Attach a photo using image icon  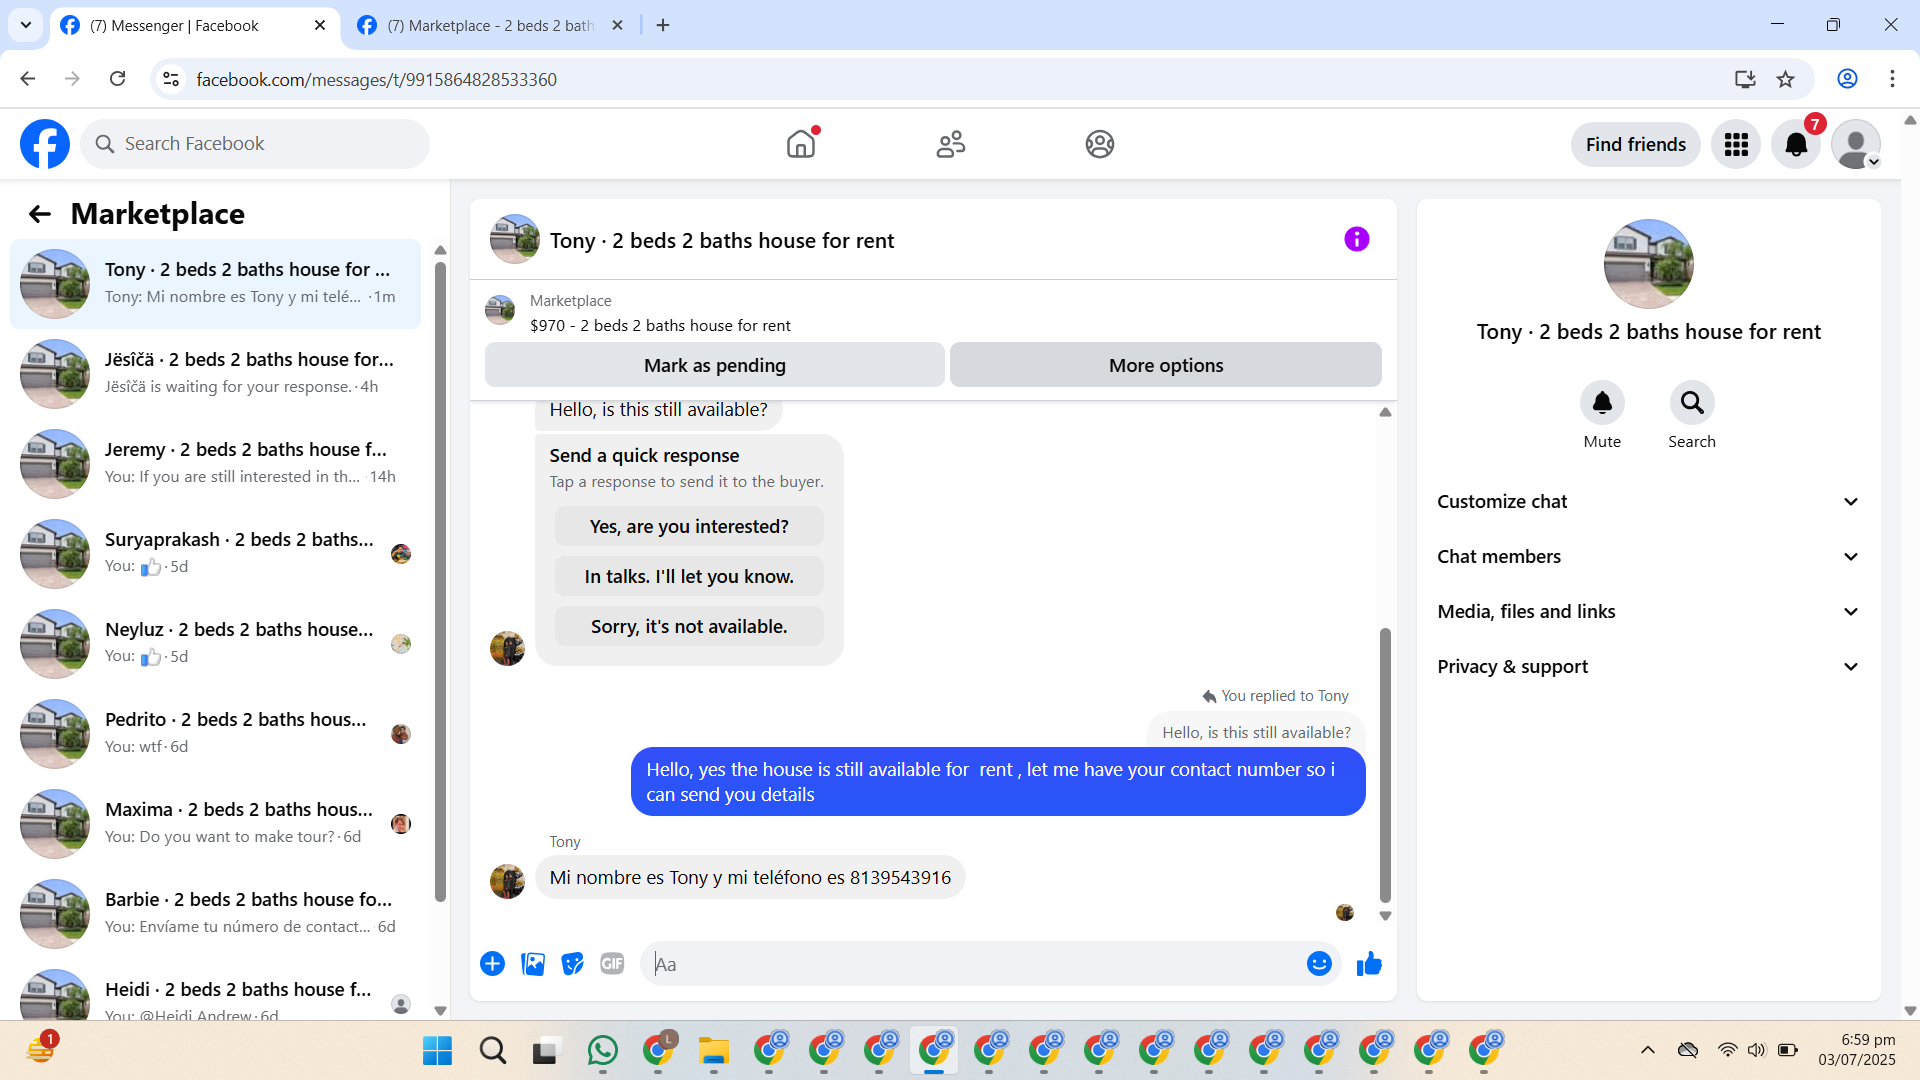point(533,963)
